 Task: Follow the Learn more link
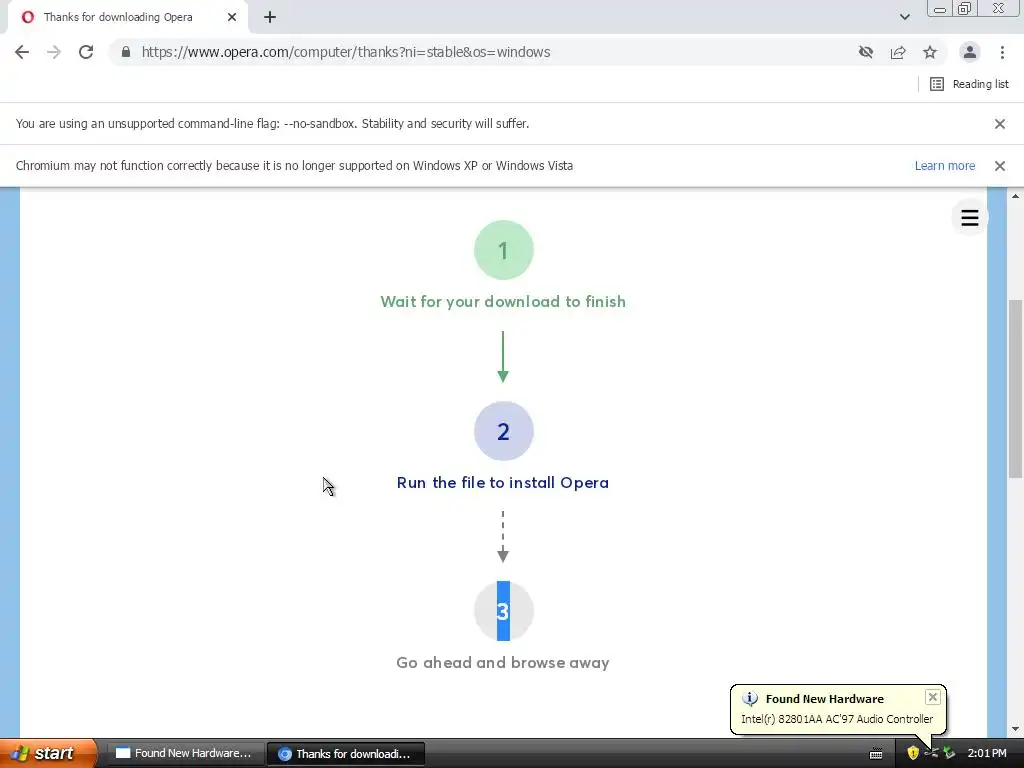[944, 166]
